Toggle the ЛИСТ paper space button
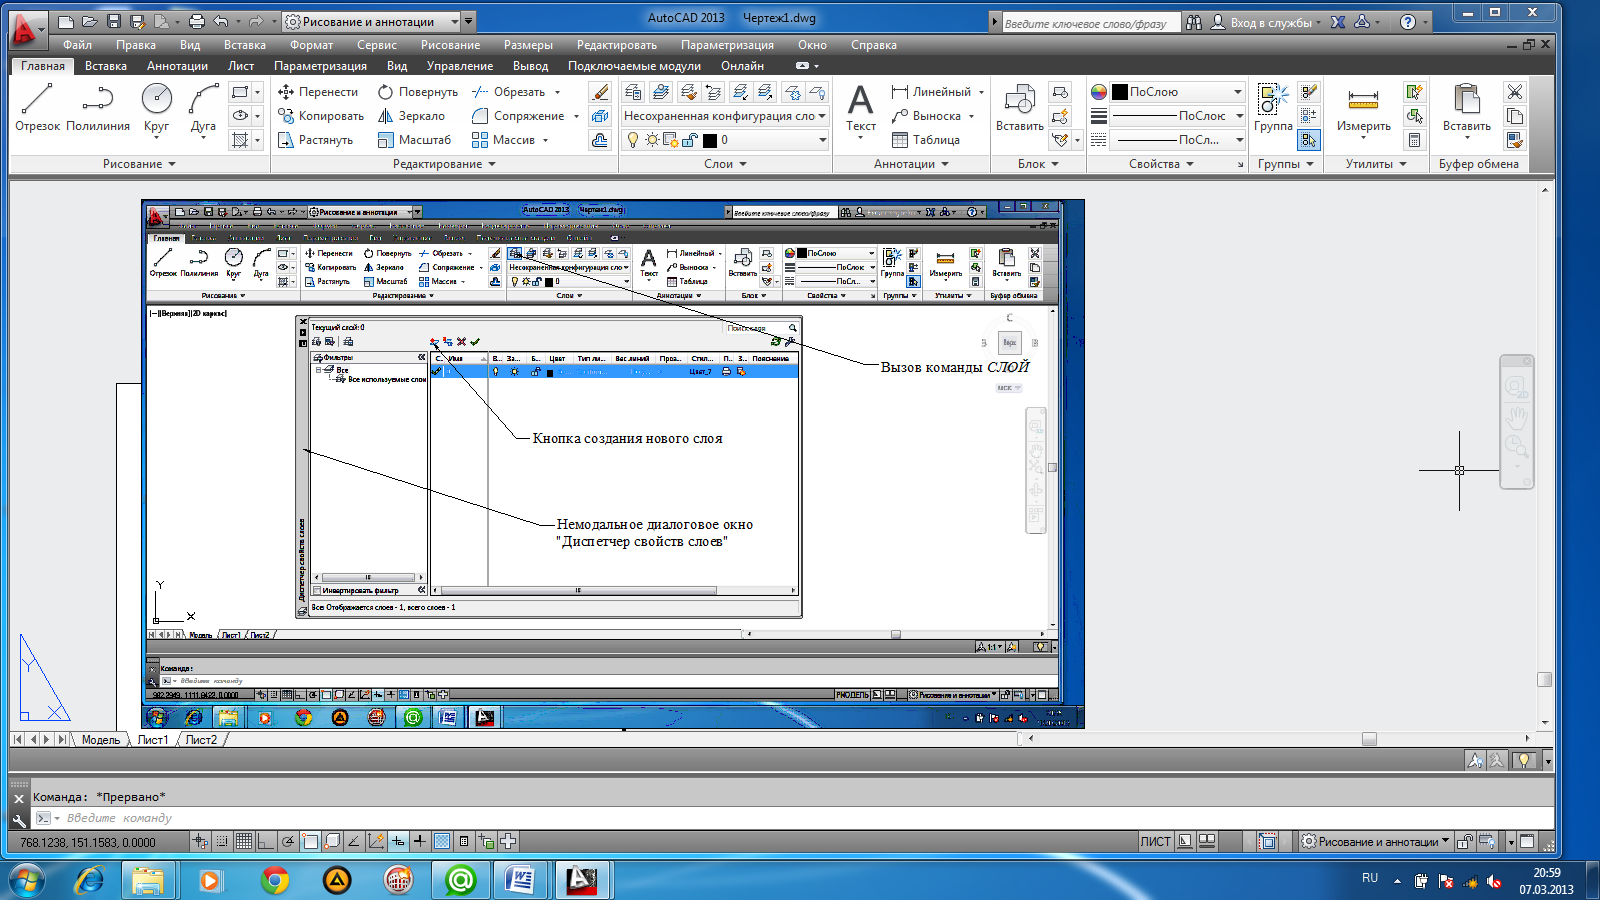Screen dimensions: 1600x900 click(x=1155, y=842)
